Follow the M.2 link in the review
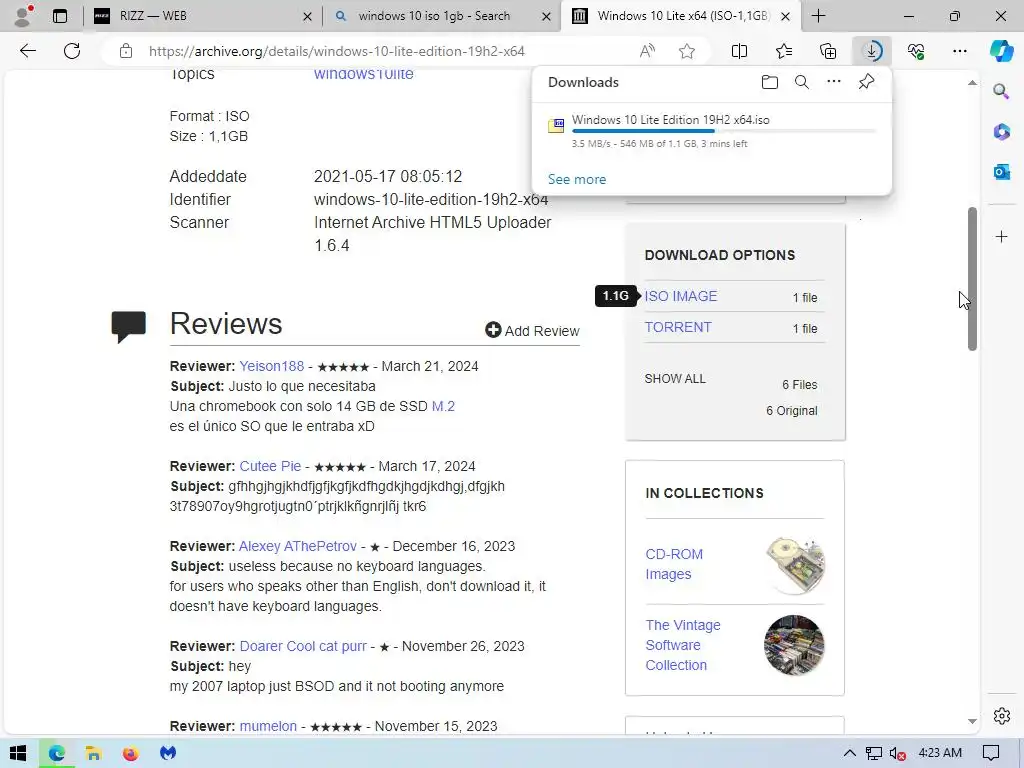This screenshot has height=768, width=1024. [443, 406]
